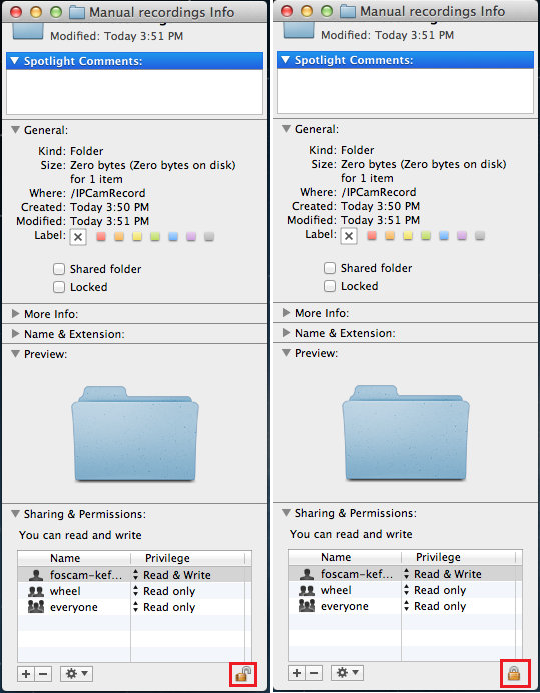Click the folder preview image in right window

406,433
